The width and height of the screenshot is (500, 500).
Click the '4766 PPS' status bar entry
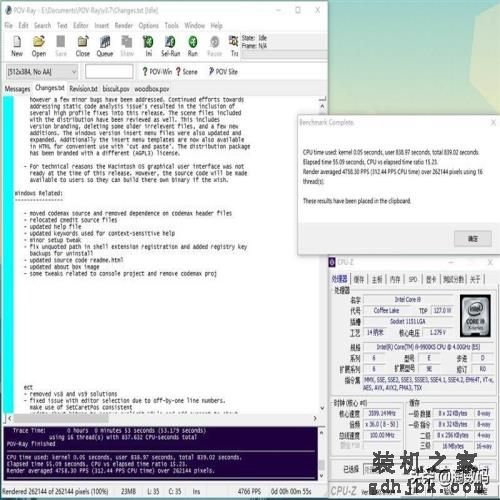click(x=249, y=491)
